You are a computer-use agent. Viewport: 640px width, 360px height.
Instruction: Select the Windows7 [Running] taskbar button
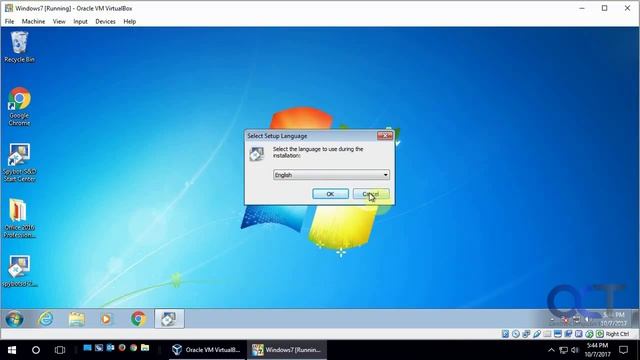coord(287,350)
